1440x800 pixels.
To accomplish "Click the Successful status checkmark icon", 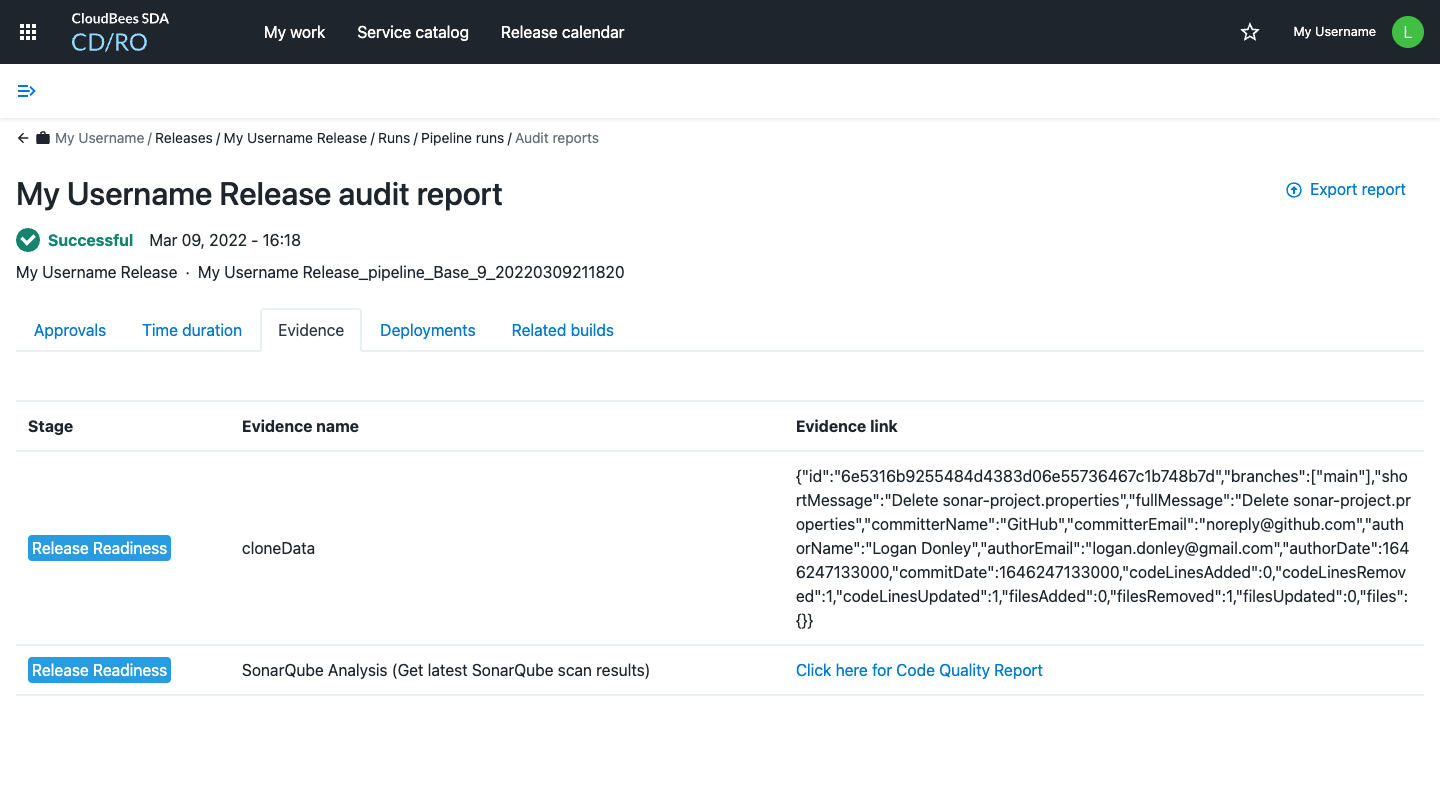I will pyautogui.click(x=27, y=240).
